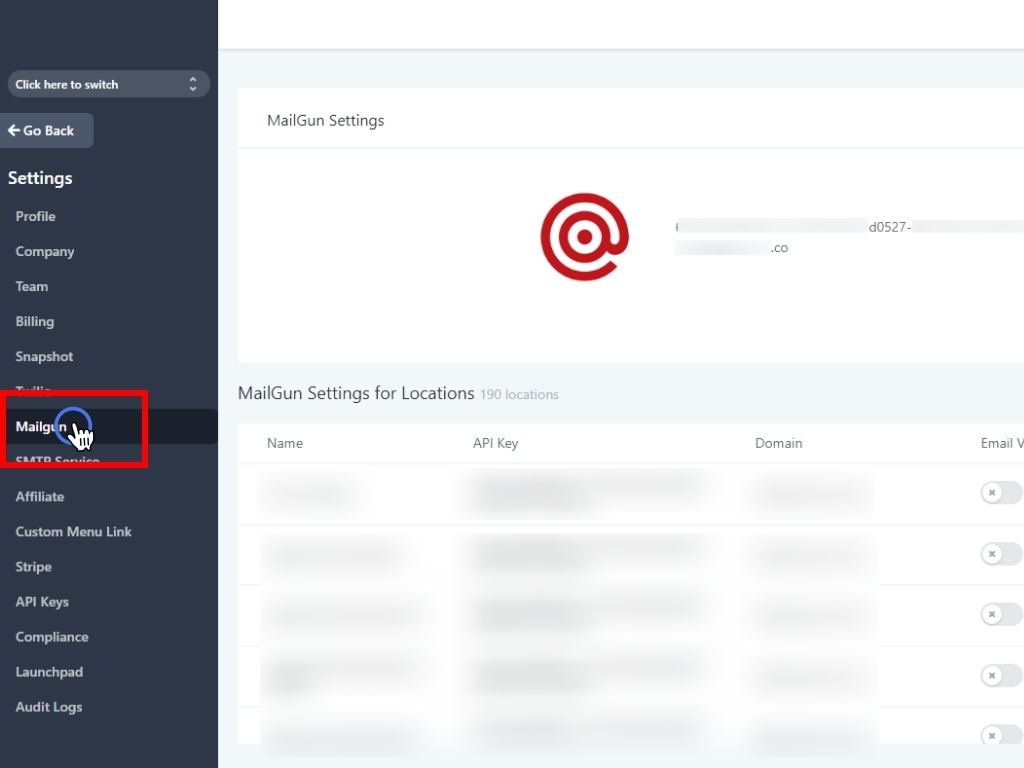Click the Settings sidebar heading
Viewport: 1024px width, 768px height.
[x=40, y=178]
